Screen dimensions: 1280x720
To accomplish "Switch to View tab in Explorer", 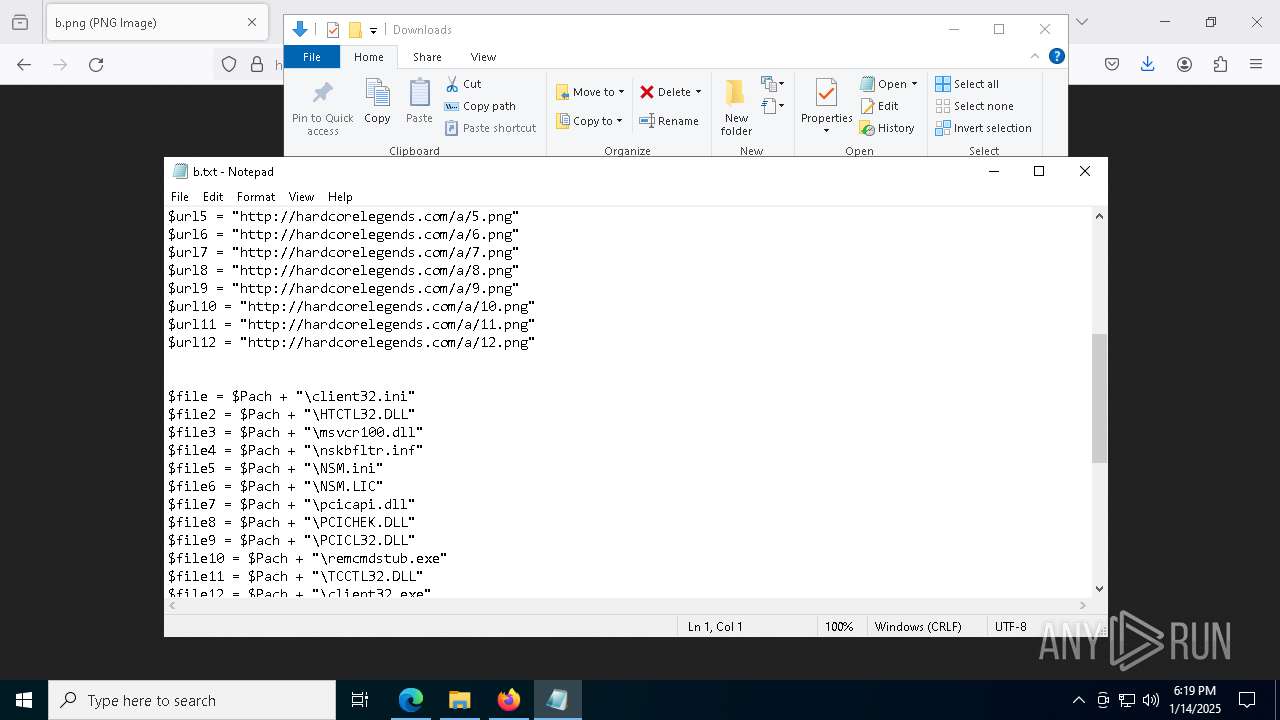I will point(483,57).
